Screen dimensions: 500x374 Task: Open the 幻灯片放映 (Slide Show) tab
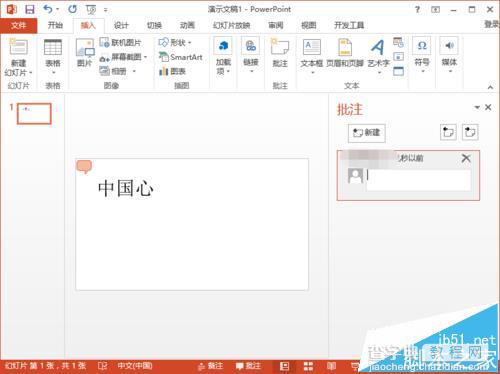click(x=232, y=25)
